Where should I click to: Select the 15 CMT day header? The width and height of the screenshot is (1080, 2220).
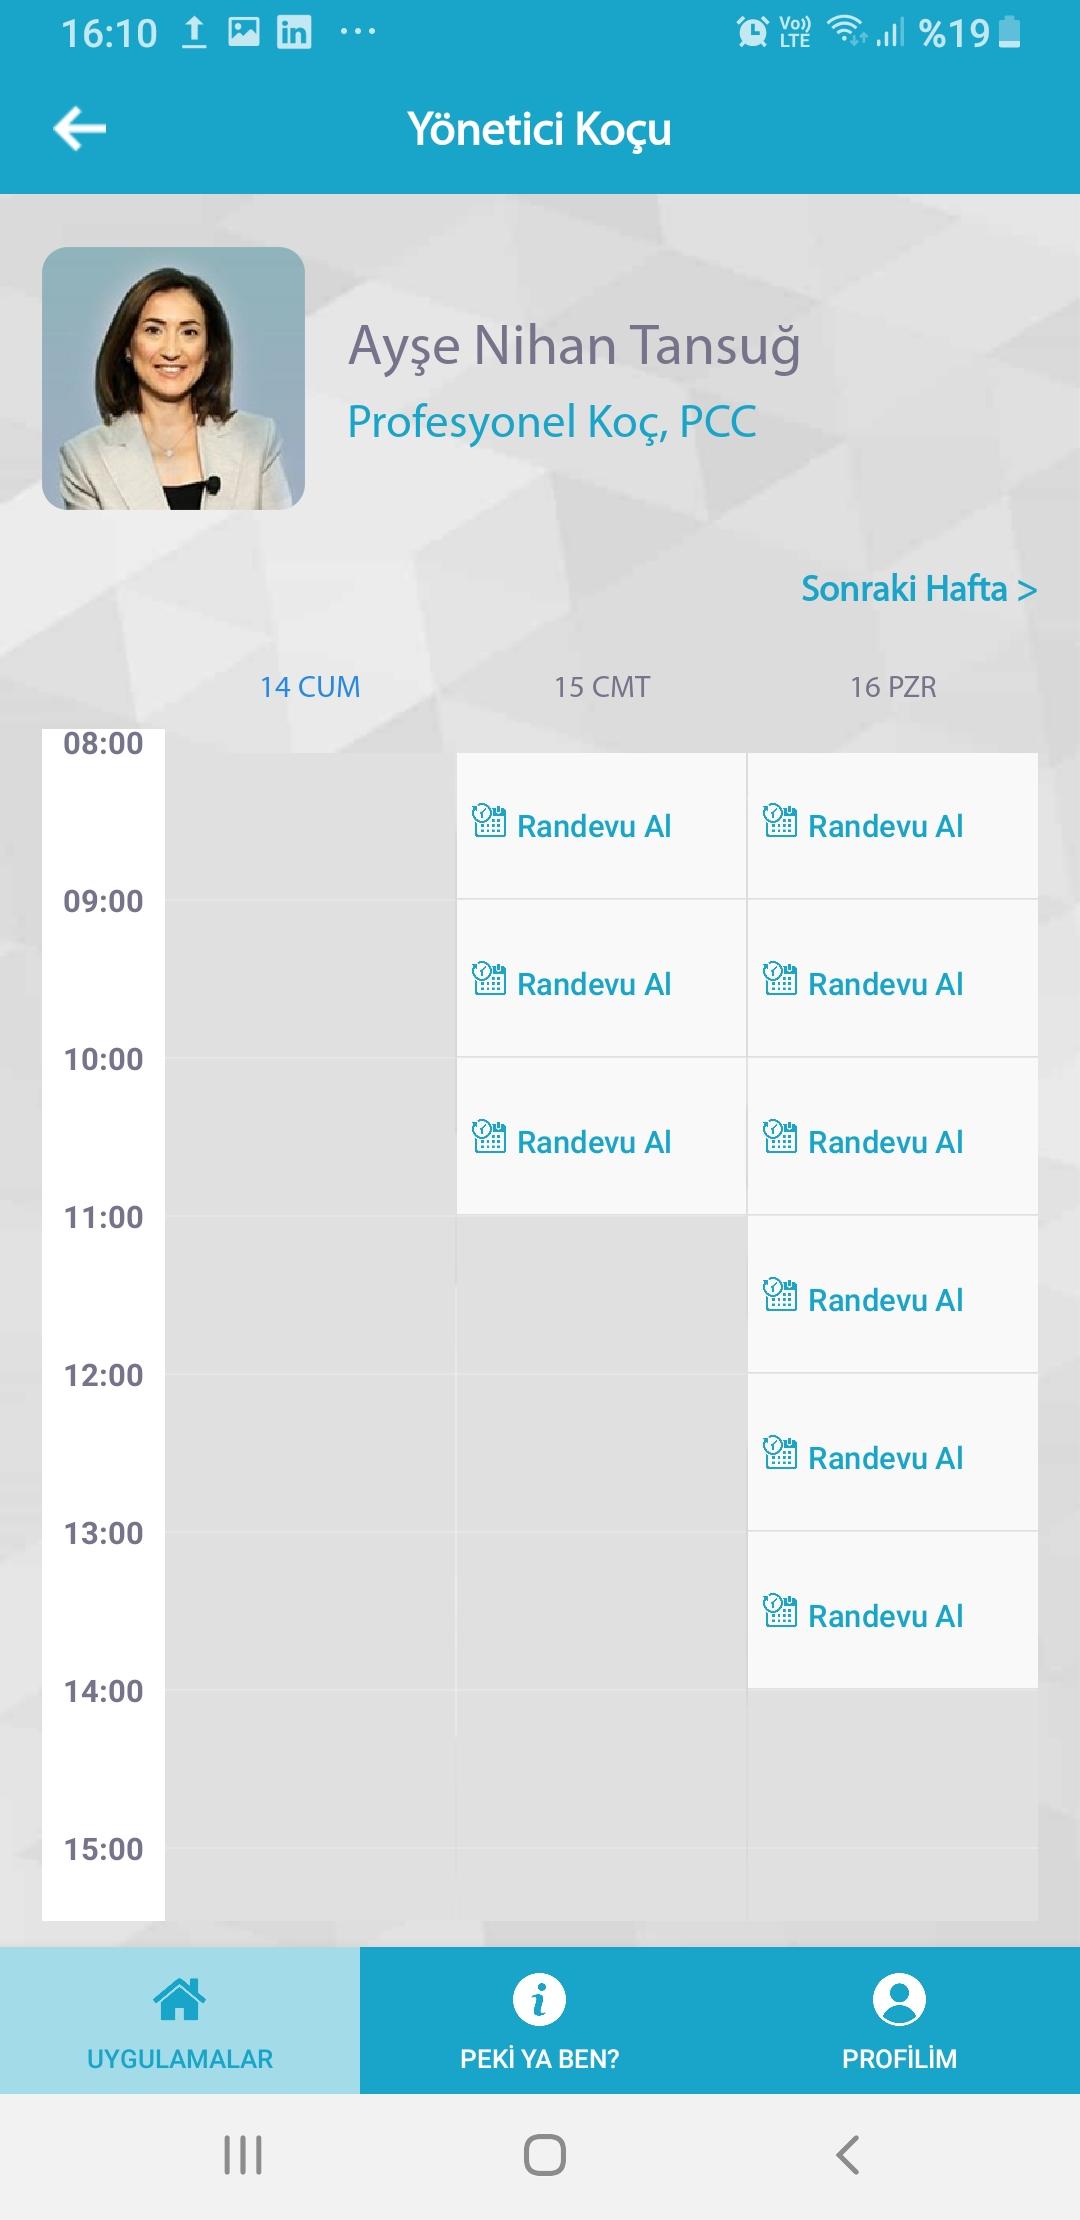(602, 687)
